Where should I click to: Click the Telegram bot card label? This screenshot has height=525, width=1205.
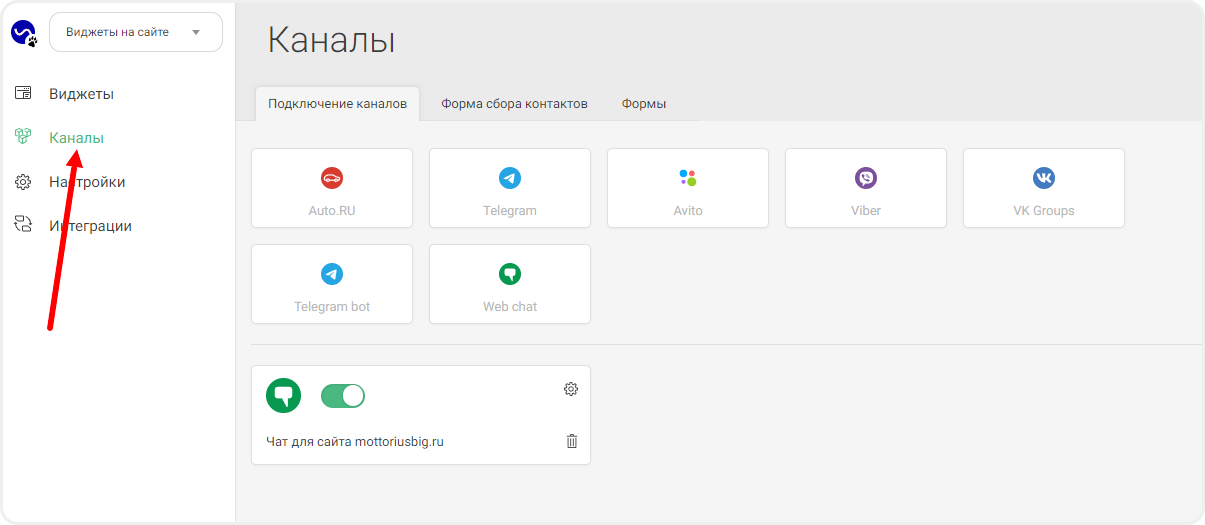pyautogui.click(x=332, y=307)
